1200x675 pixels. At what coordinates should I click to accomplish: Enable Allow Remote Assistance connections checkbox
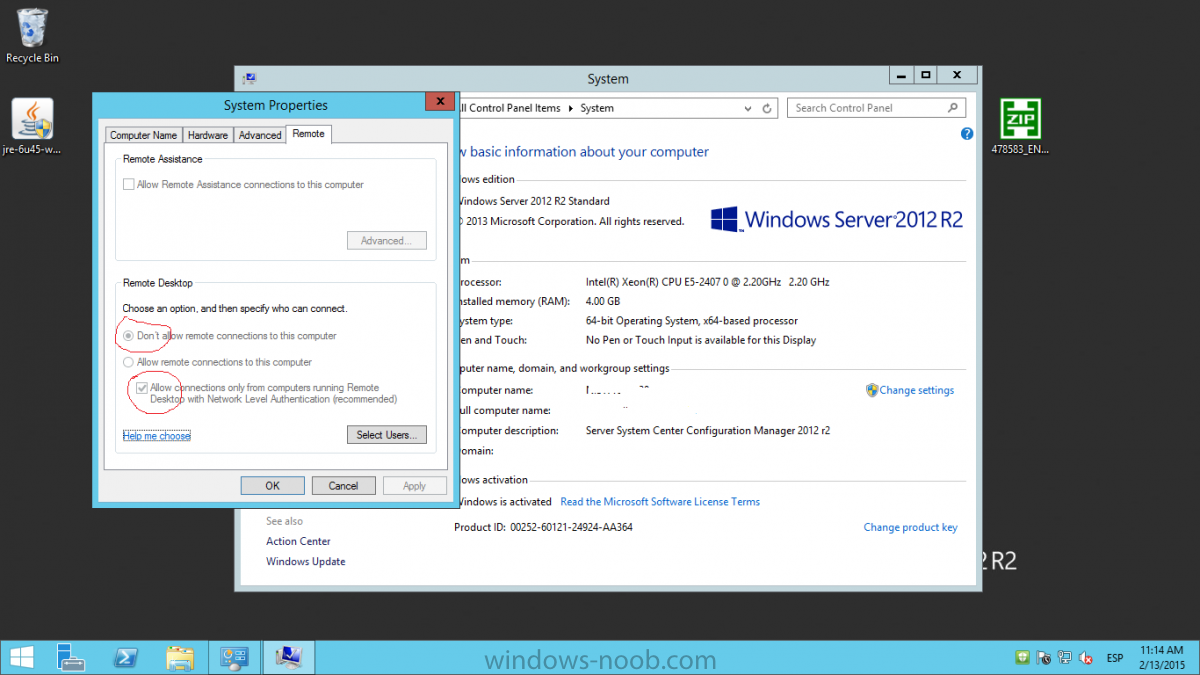(128, 185)
